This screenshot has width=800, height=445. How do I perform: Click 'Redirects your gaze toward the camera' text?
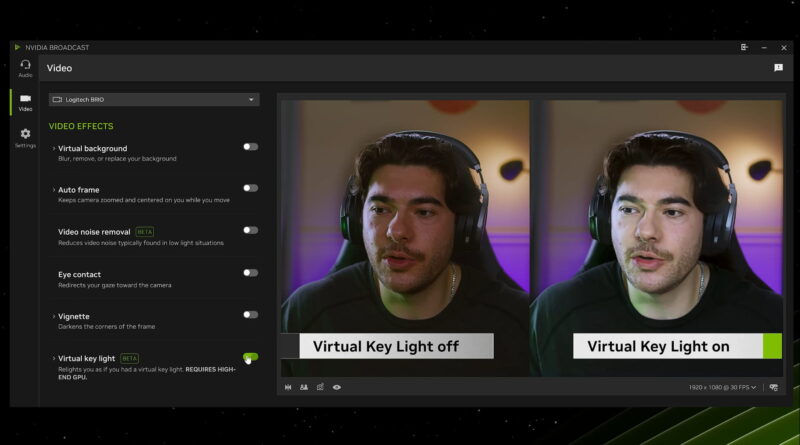(115, 285)
